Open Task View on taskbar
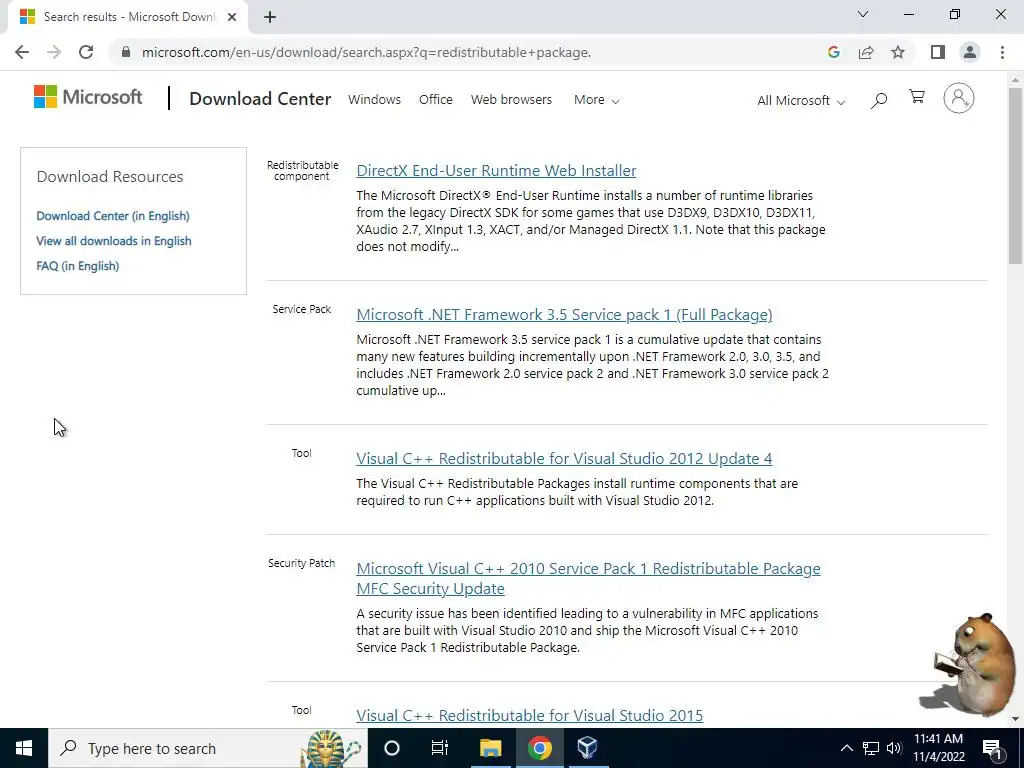The height and width of the screenshot is (768, 1024). [440, 748]
